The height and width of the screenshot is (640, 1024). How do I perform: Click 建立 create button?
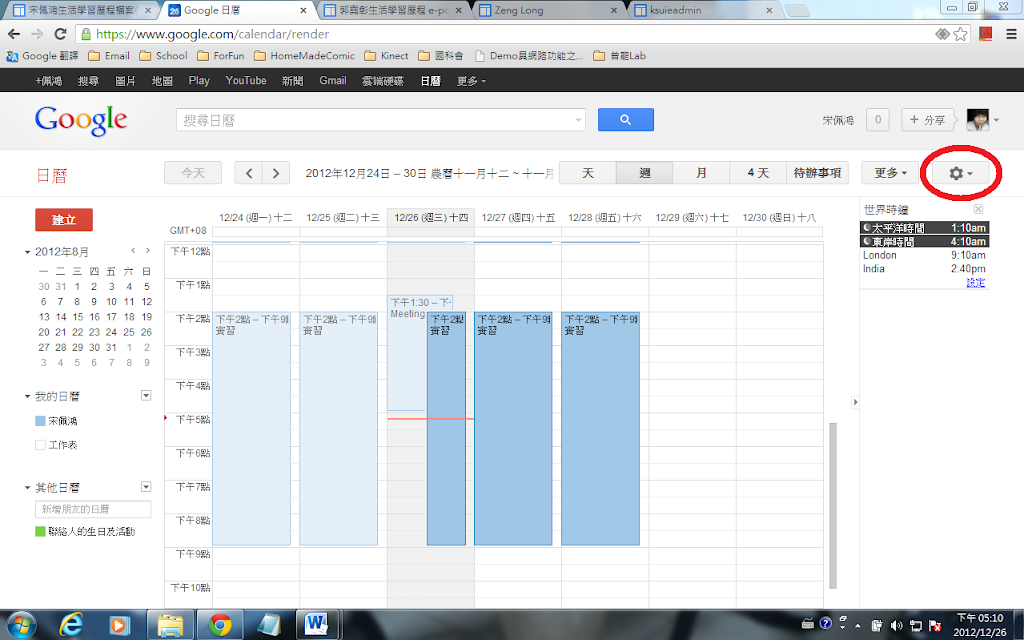tap(64, 220)
